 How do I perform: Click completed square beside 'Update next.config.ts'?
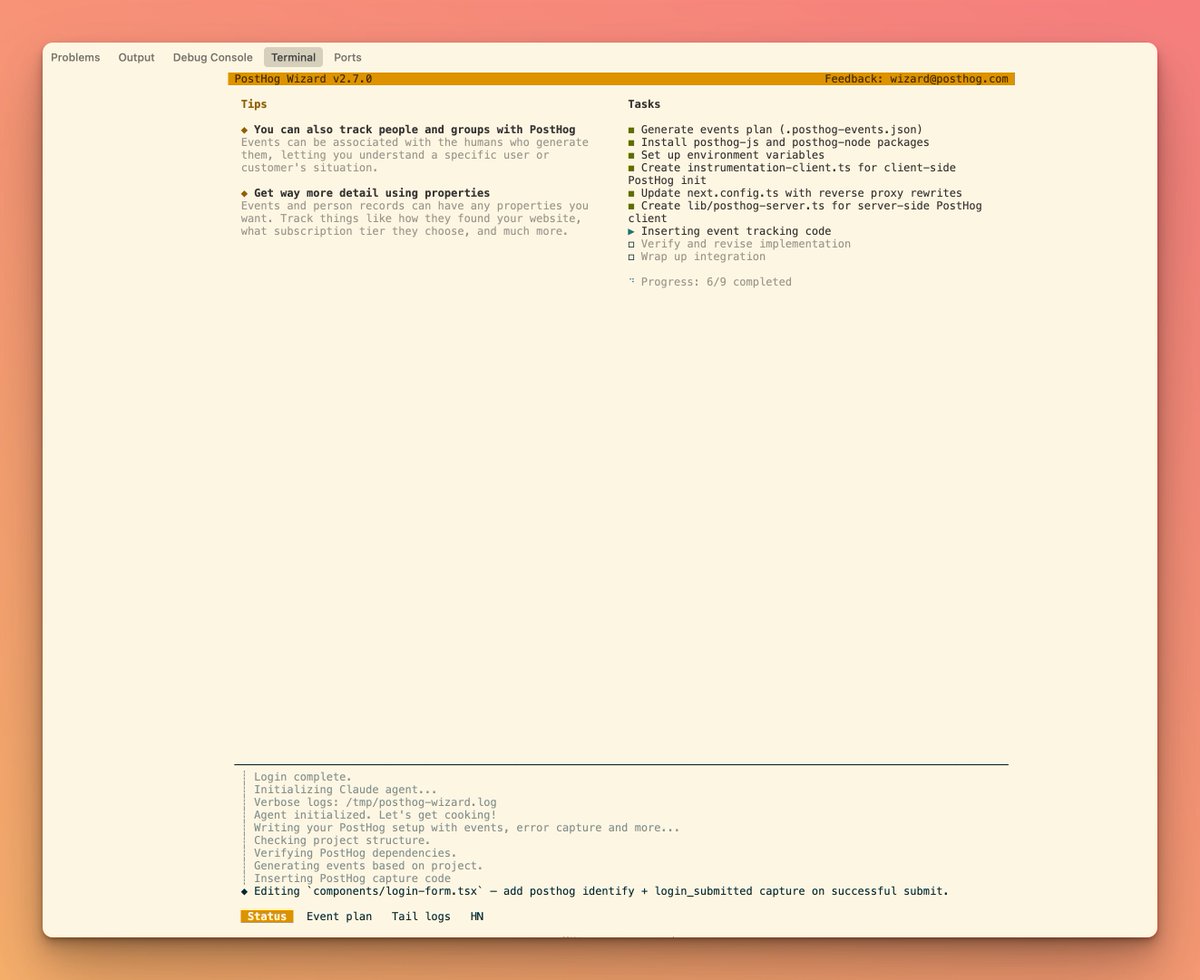[631, 194]
